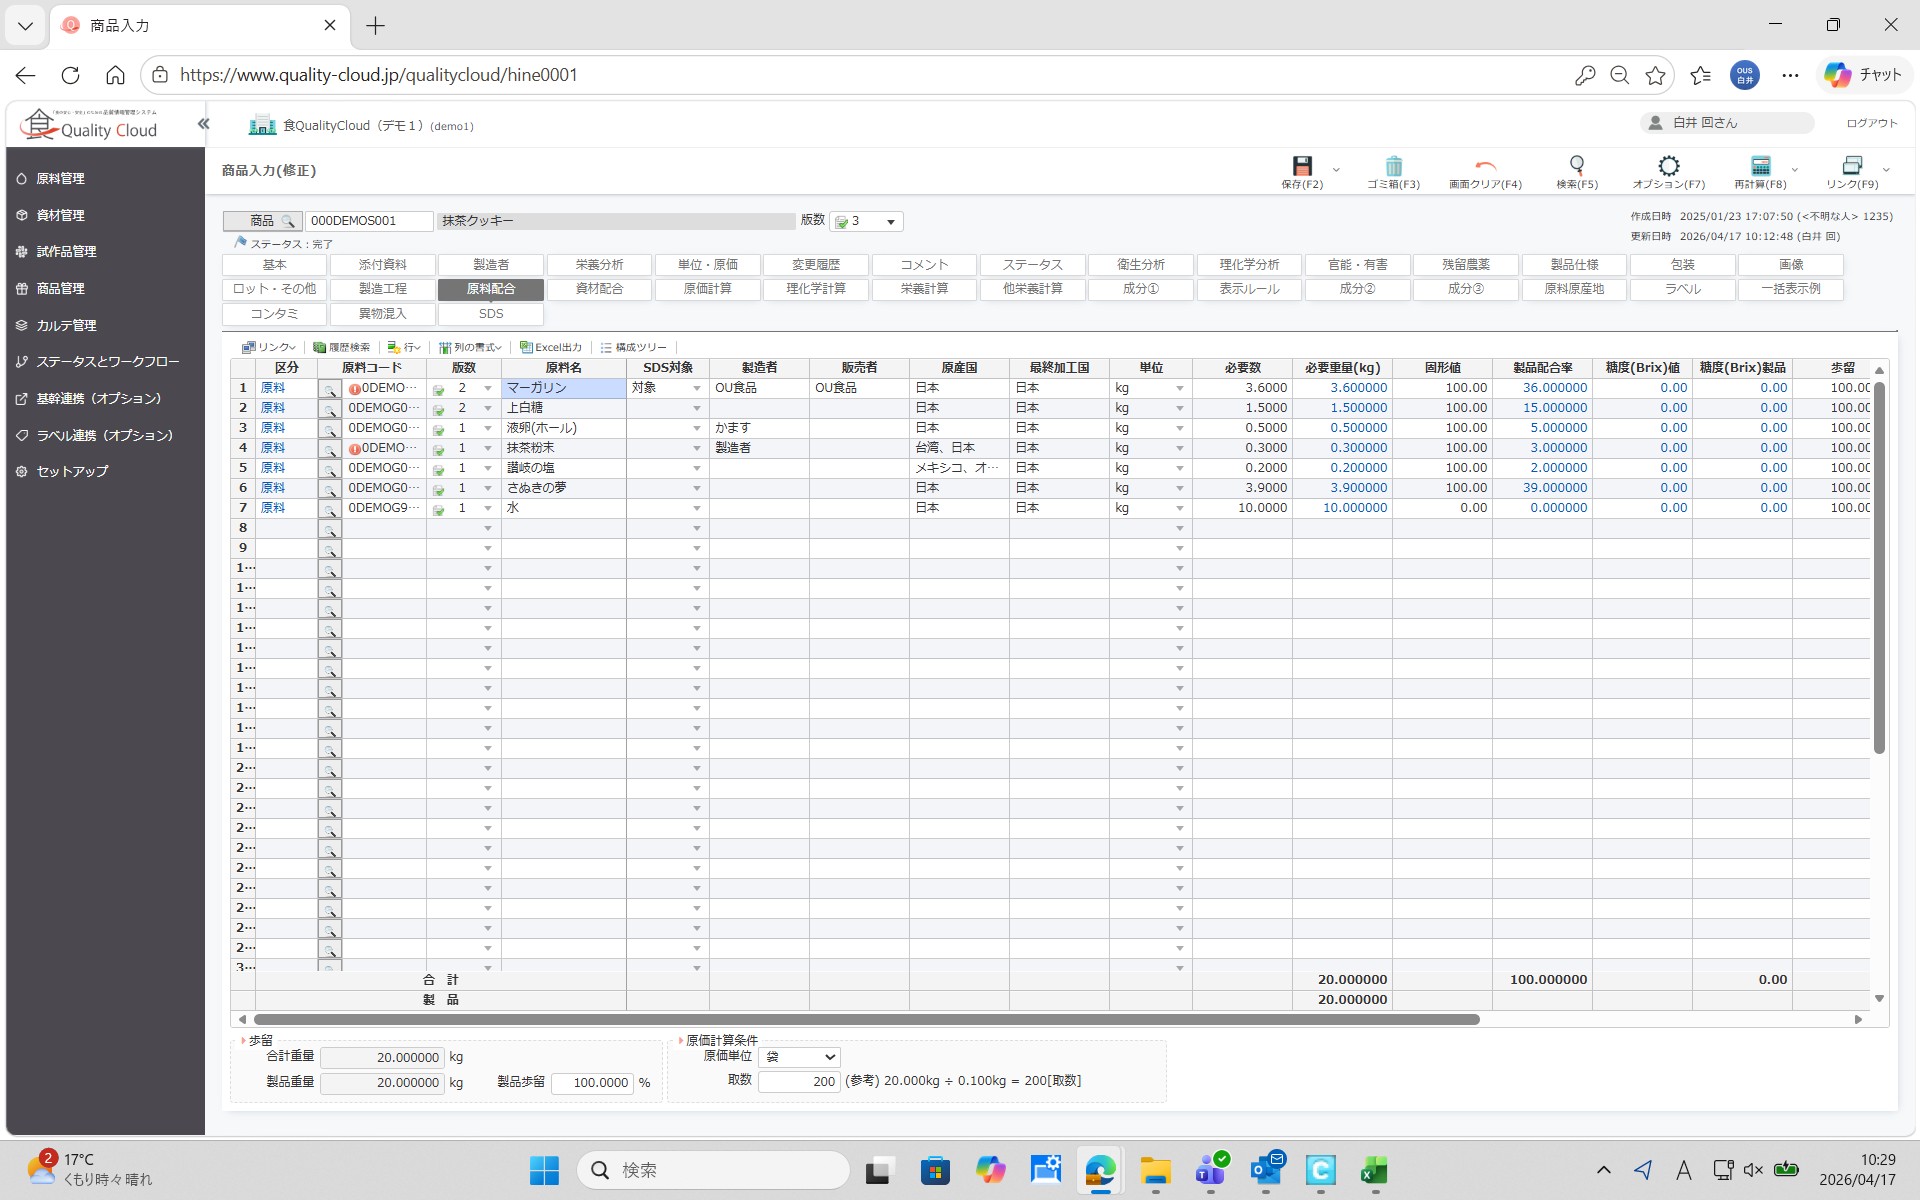Click the right arrow of horizontal scrollbar
This screenshot has width=1920, height=1200.
click(x=1858, y=1020)
